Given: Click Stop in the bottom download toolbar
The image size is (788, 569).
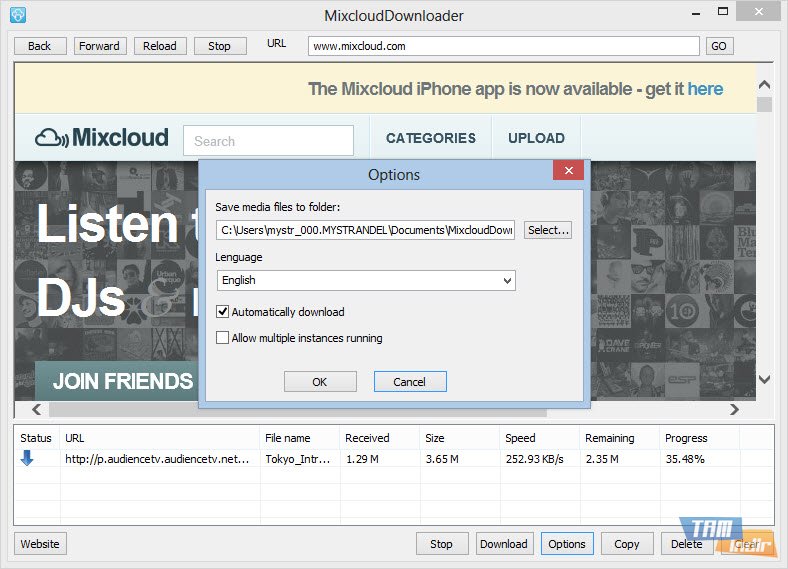Looking at the screenshot, I should [x=442, y=544].
